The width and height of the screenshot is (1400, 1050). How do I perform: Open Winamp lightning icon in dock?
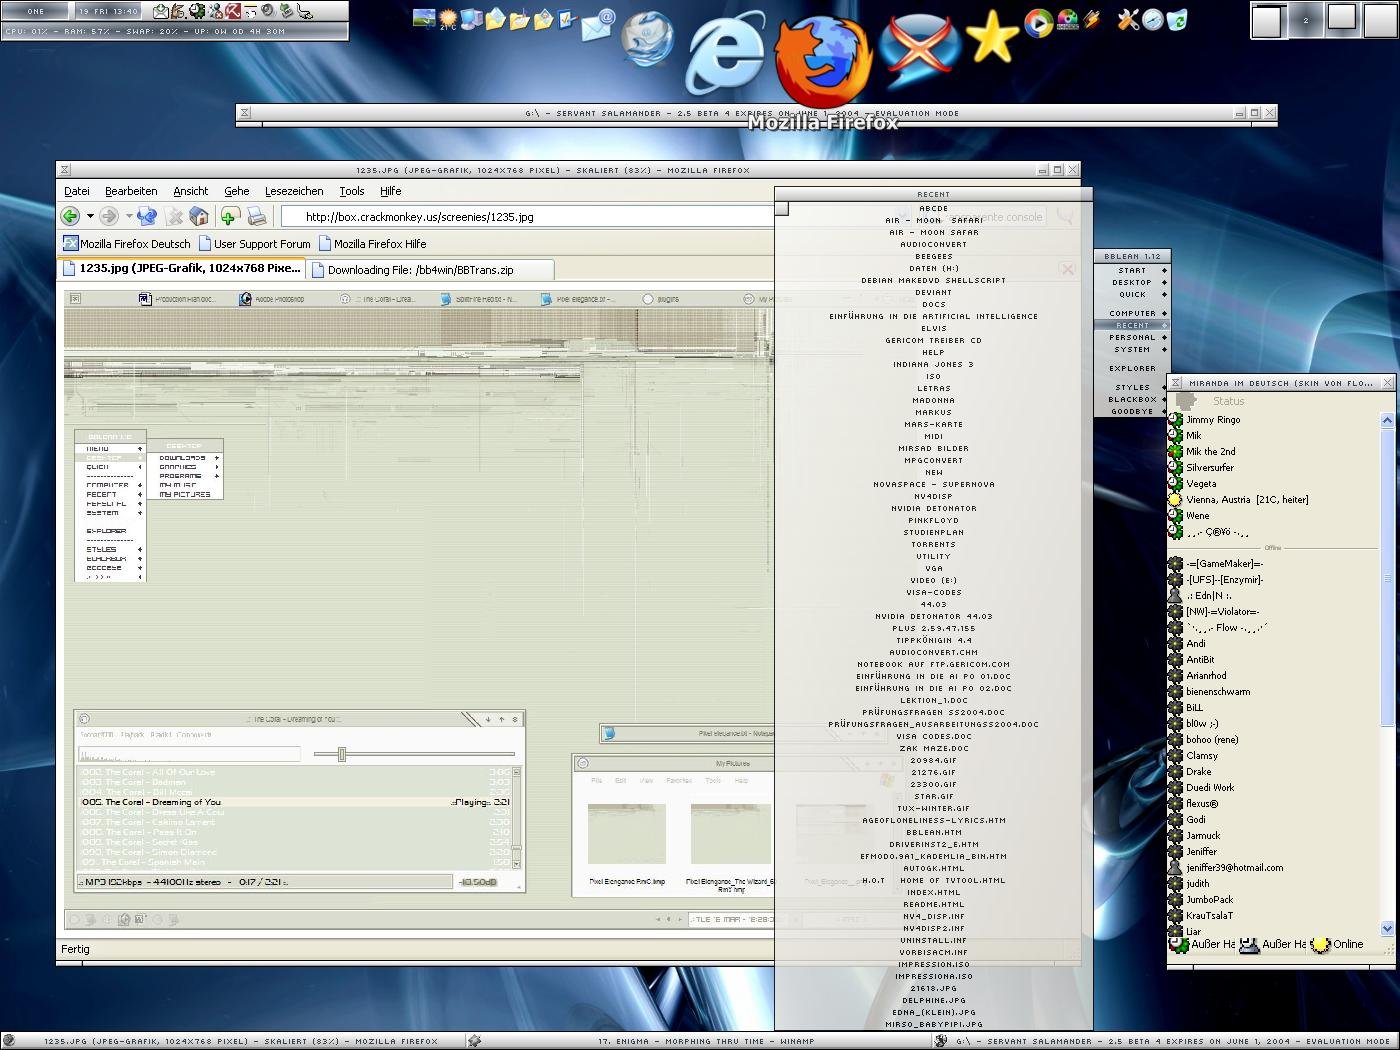pos(1092,20)
